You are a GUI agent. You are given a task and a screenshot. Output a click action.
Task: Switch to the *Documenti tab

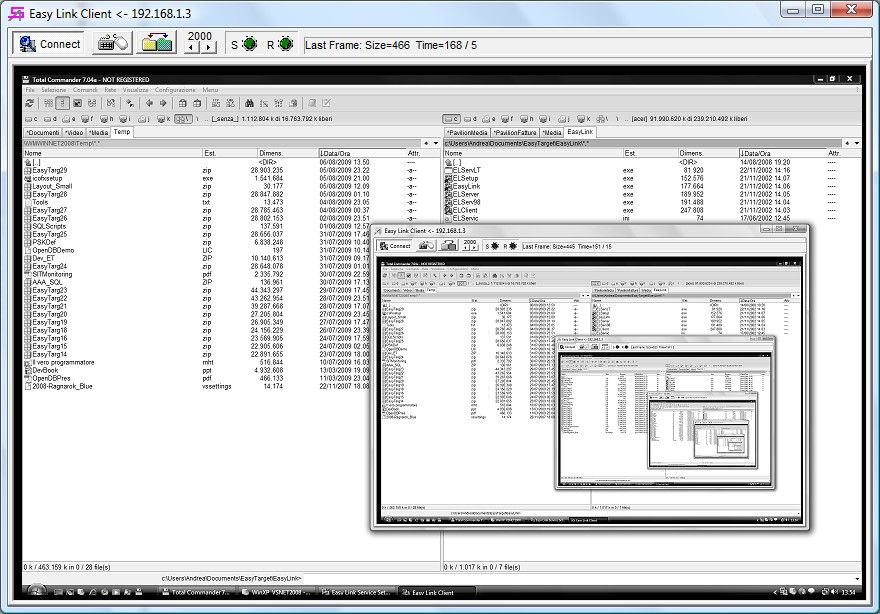(43, 132)
